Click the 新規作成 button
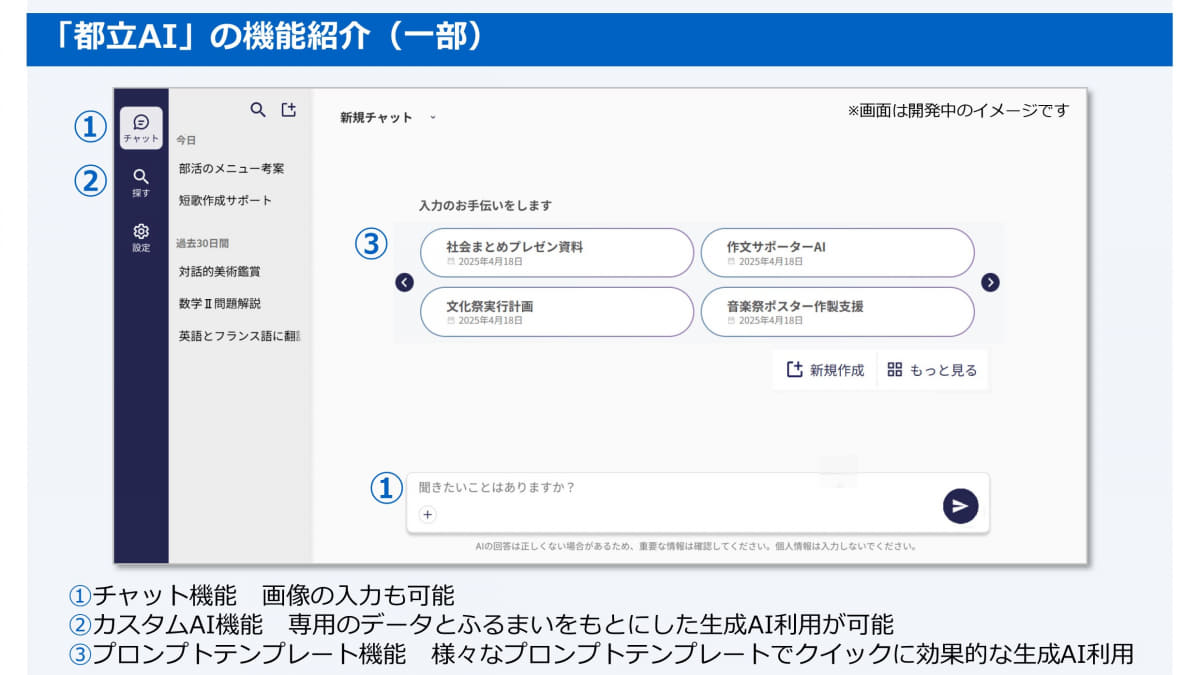The image size is (1200, 675). coord(825,370)
